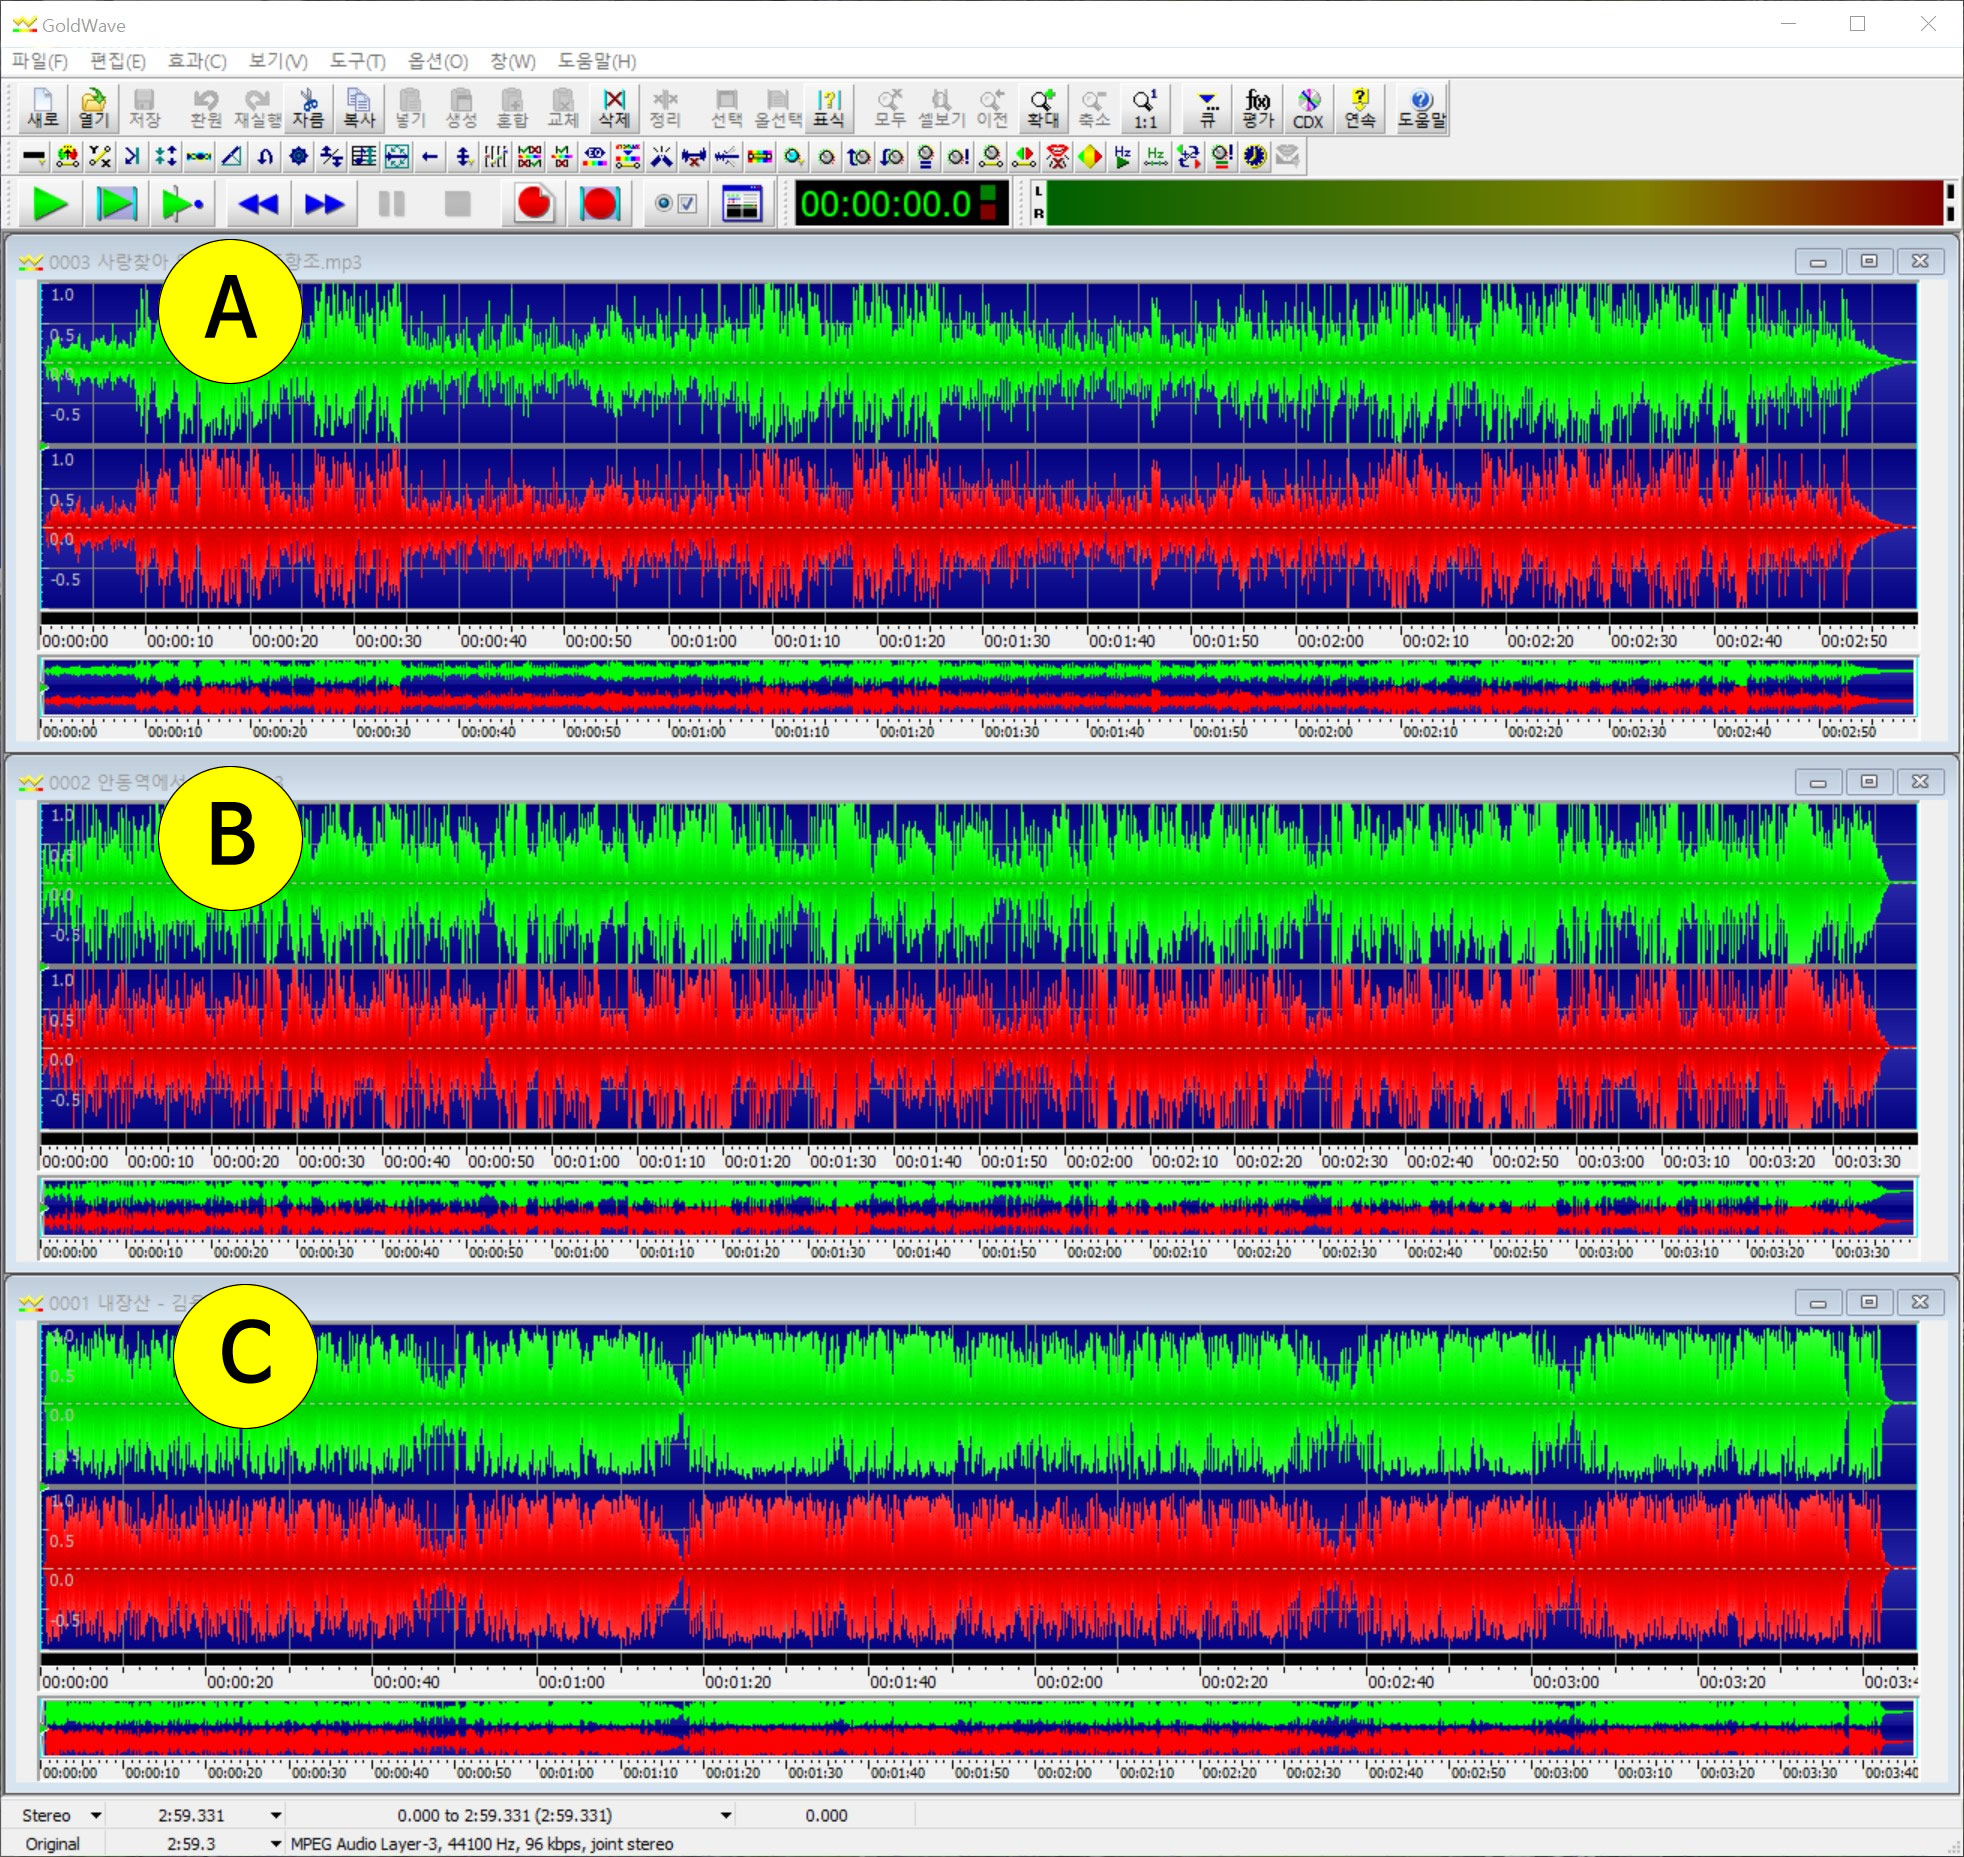Open the 도구(T) tools menu

[x=357, y=61]
